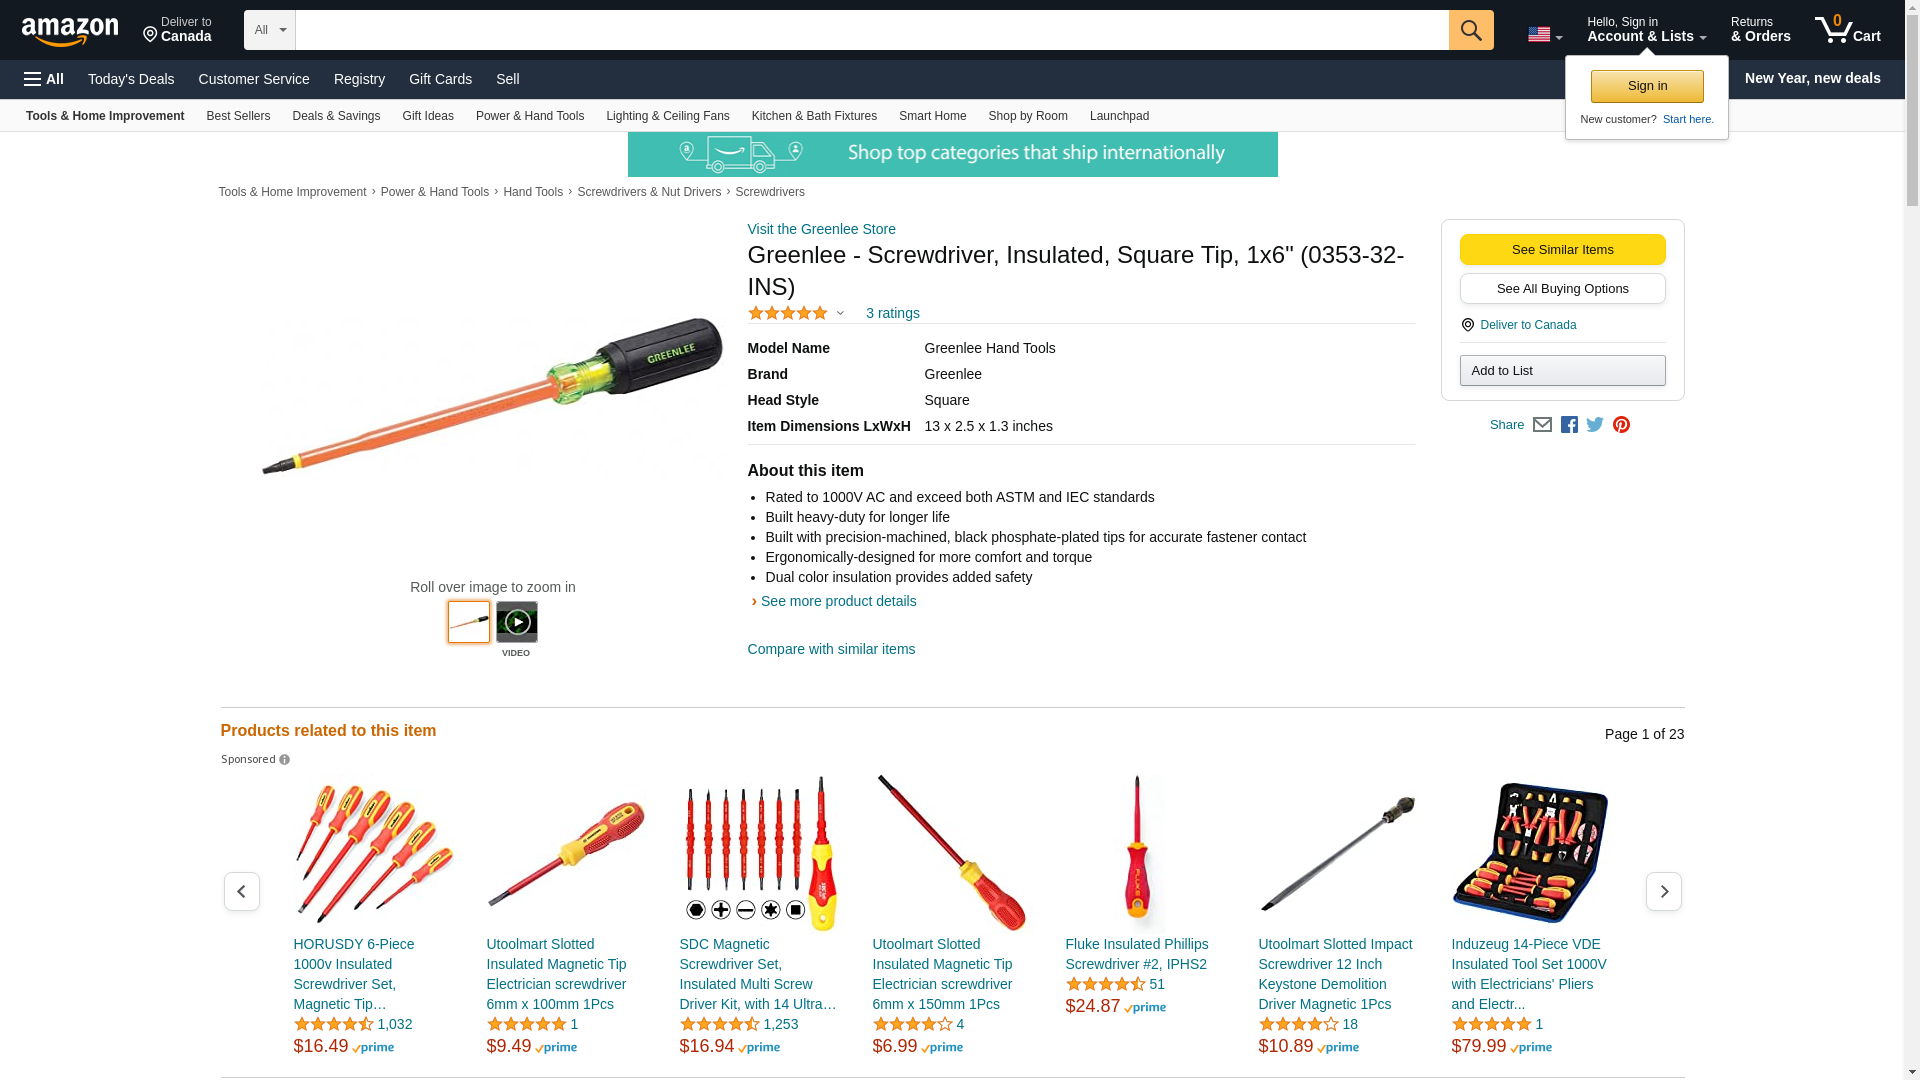Open Today's Deals menu item
1920x1080 pixels.
click(131, 79)
